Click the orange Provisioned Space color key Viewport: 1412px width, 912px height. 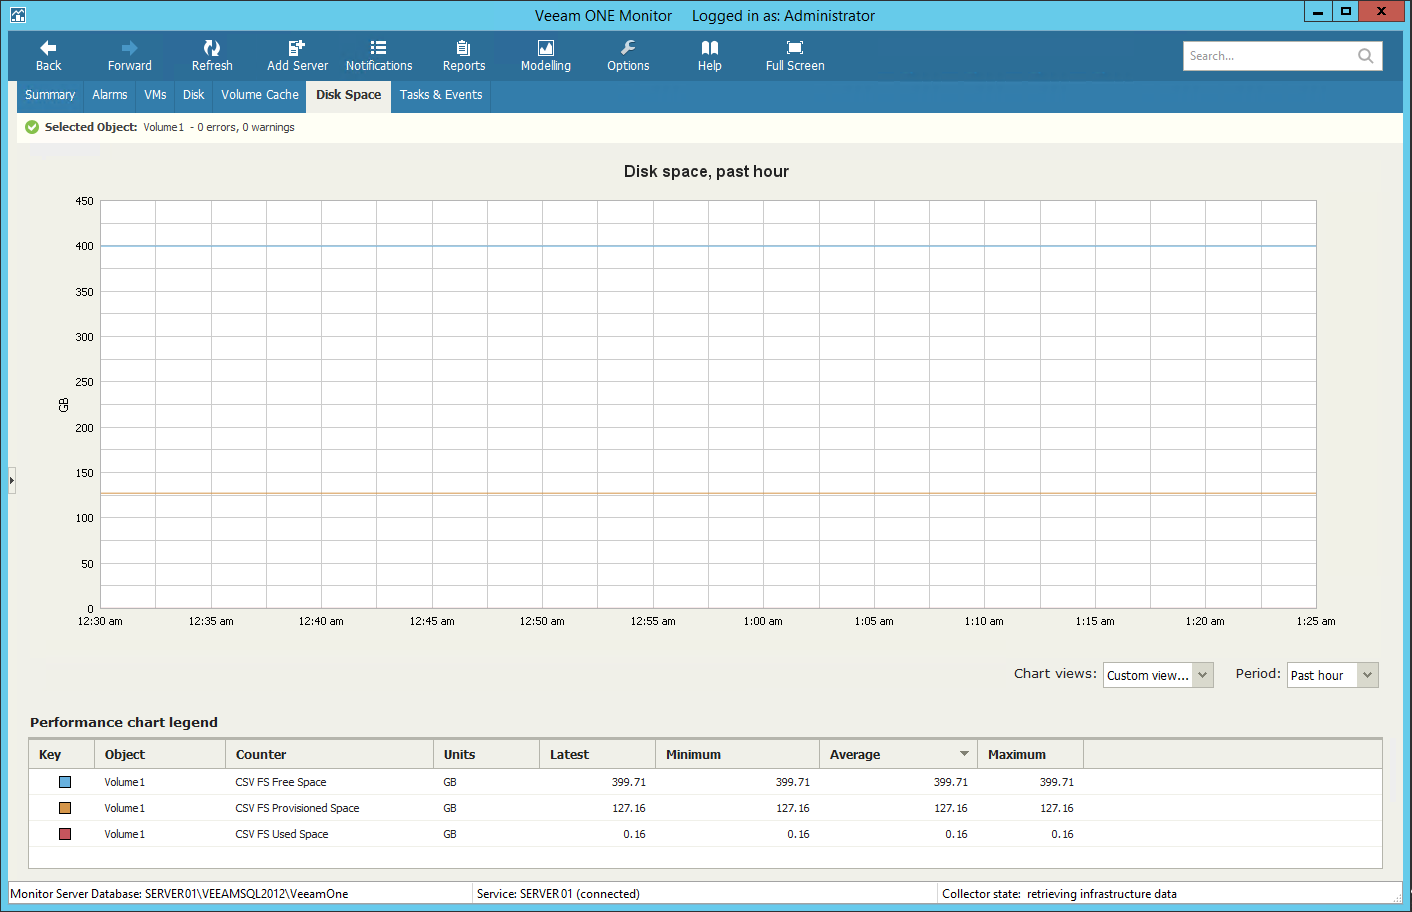(65, 808)
